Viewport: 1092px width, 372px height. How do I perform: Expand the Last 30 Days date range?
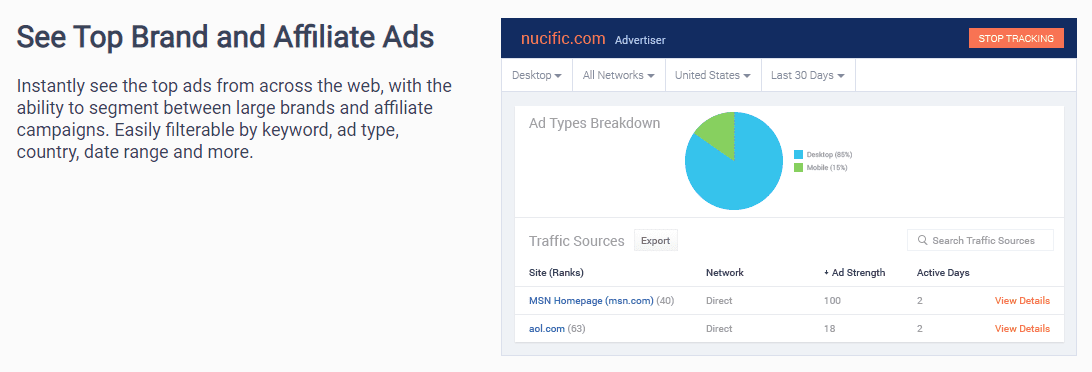pos(808,75)
